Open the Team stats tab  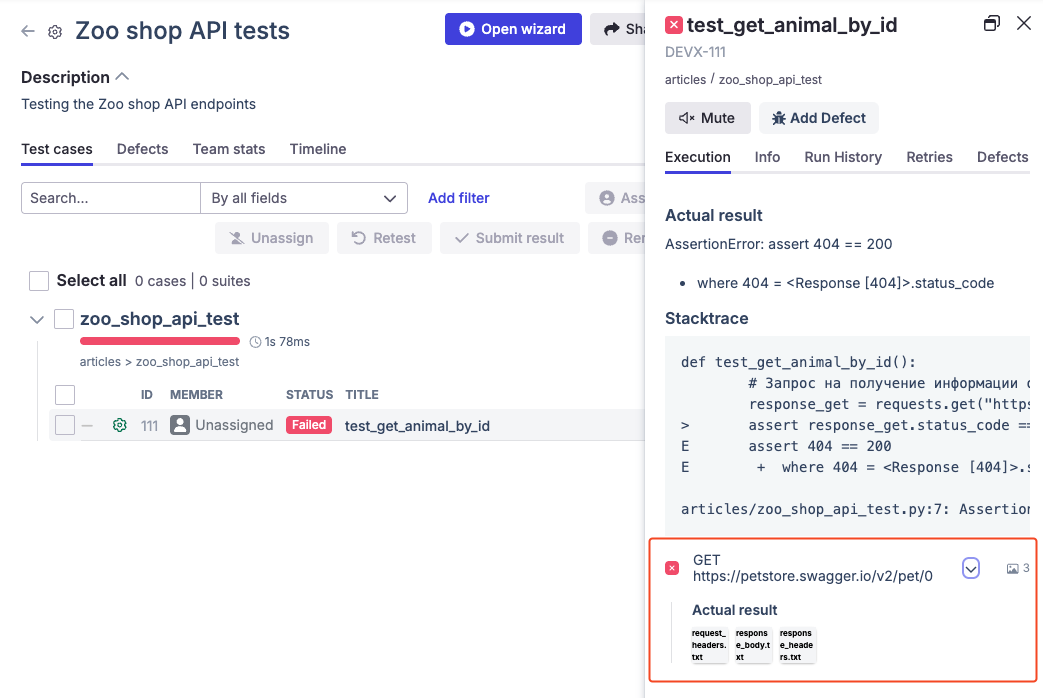229,149
